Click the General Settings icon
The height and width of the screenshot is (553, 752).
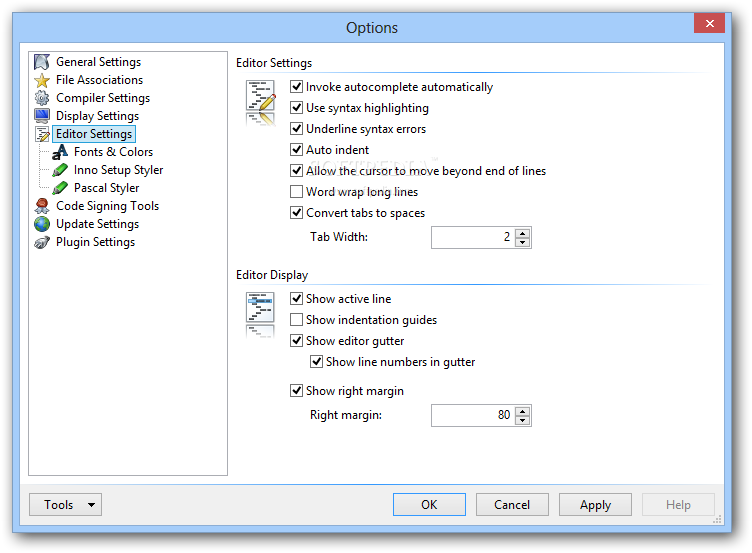tap(42, 62)
